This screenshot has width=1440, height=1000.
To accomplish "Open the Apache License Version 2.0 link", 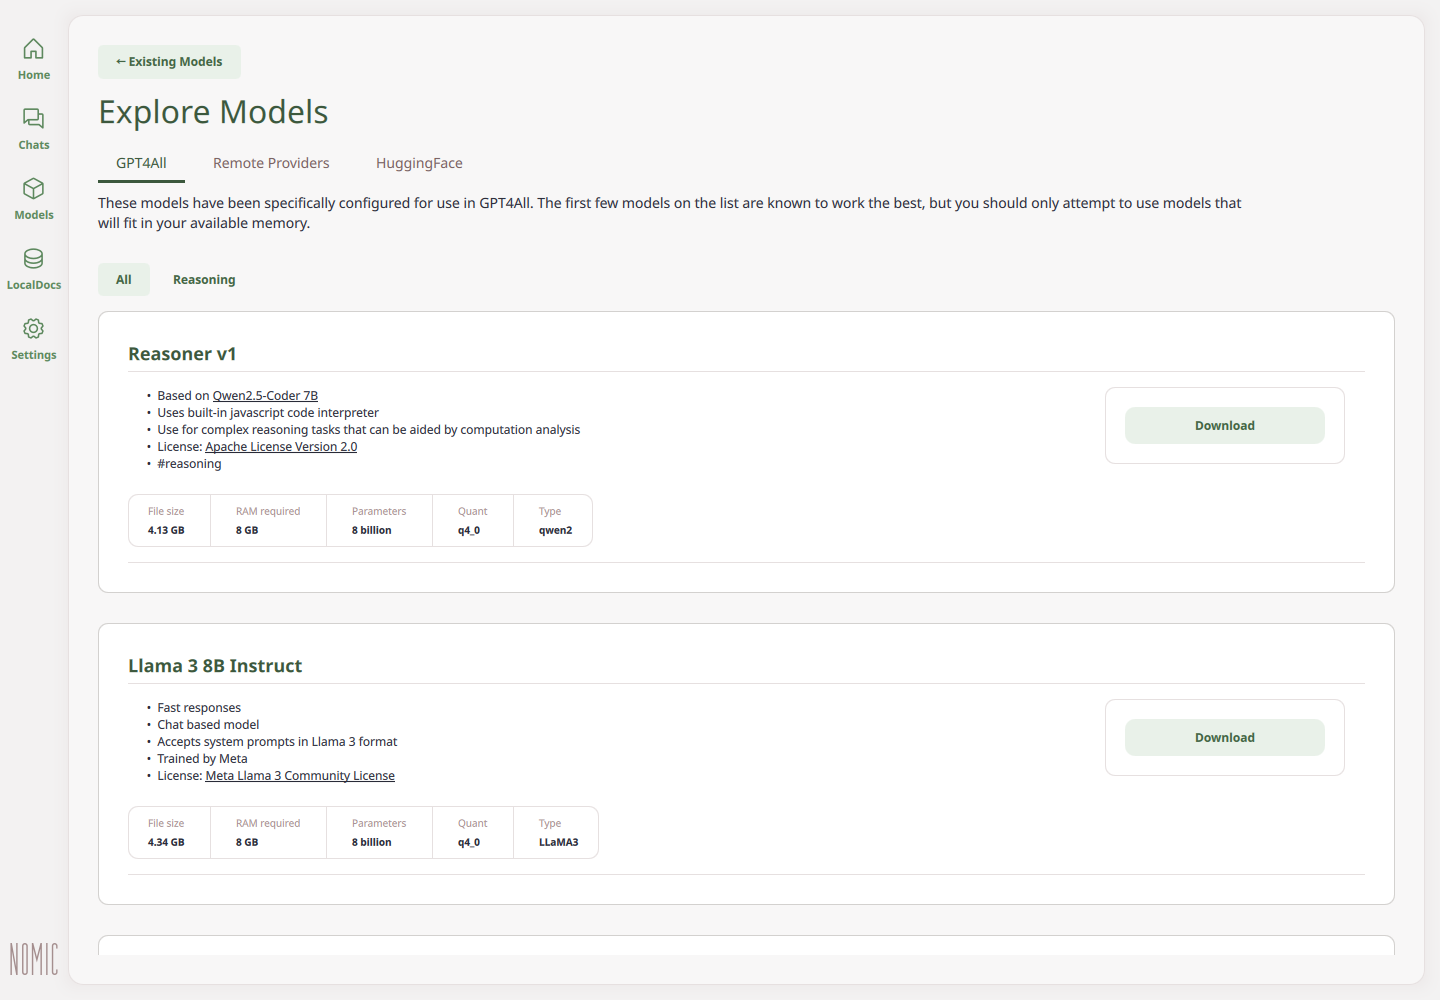I will click(281, 447).
